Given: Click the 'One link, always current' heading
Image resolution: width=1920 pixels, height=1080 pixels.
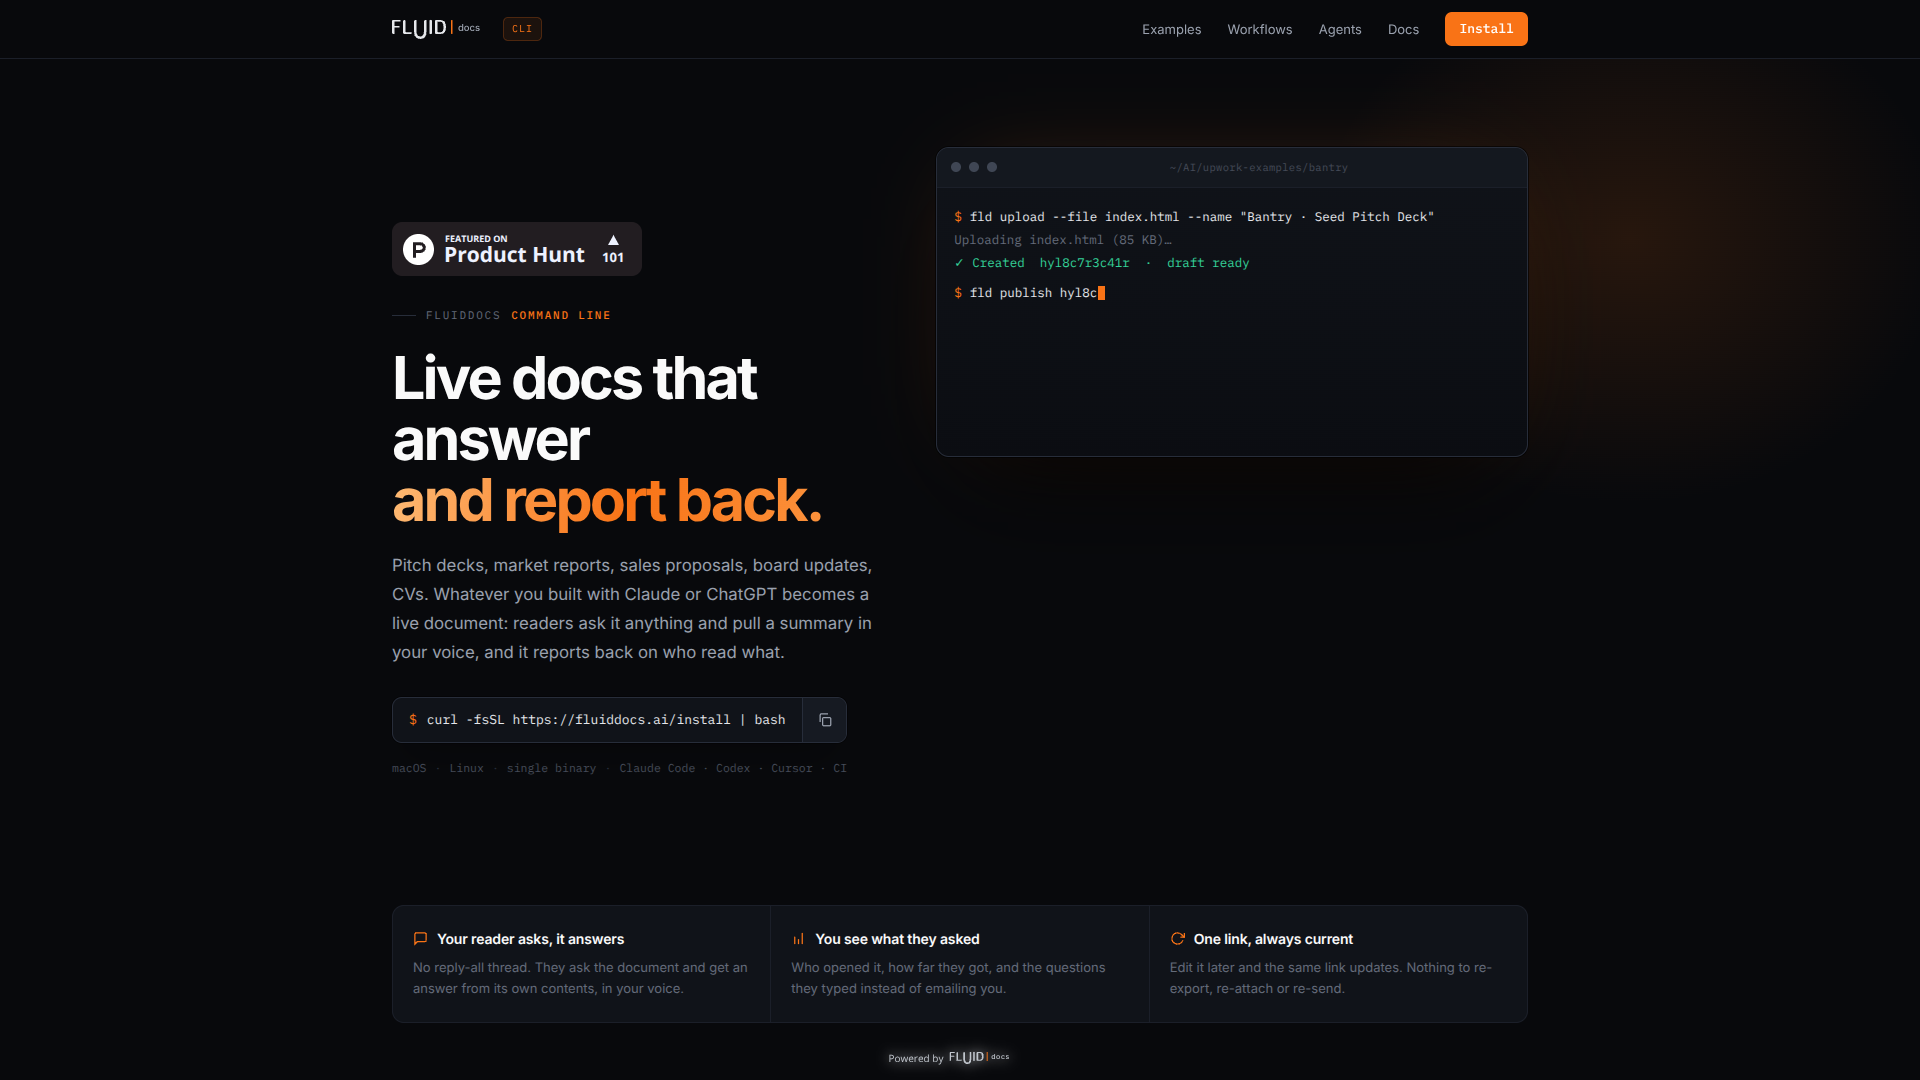Looking at the screenshot, I should (1273, 939).
